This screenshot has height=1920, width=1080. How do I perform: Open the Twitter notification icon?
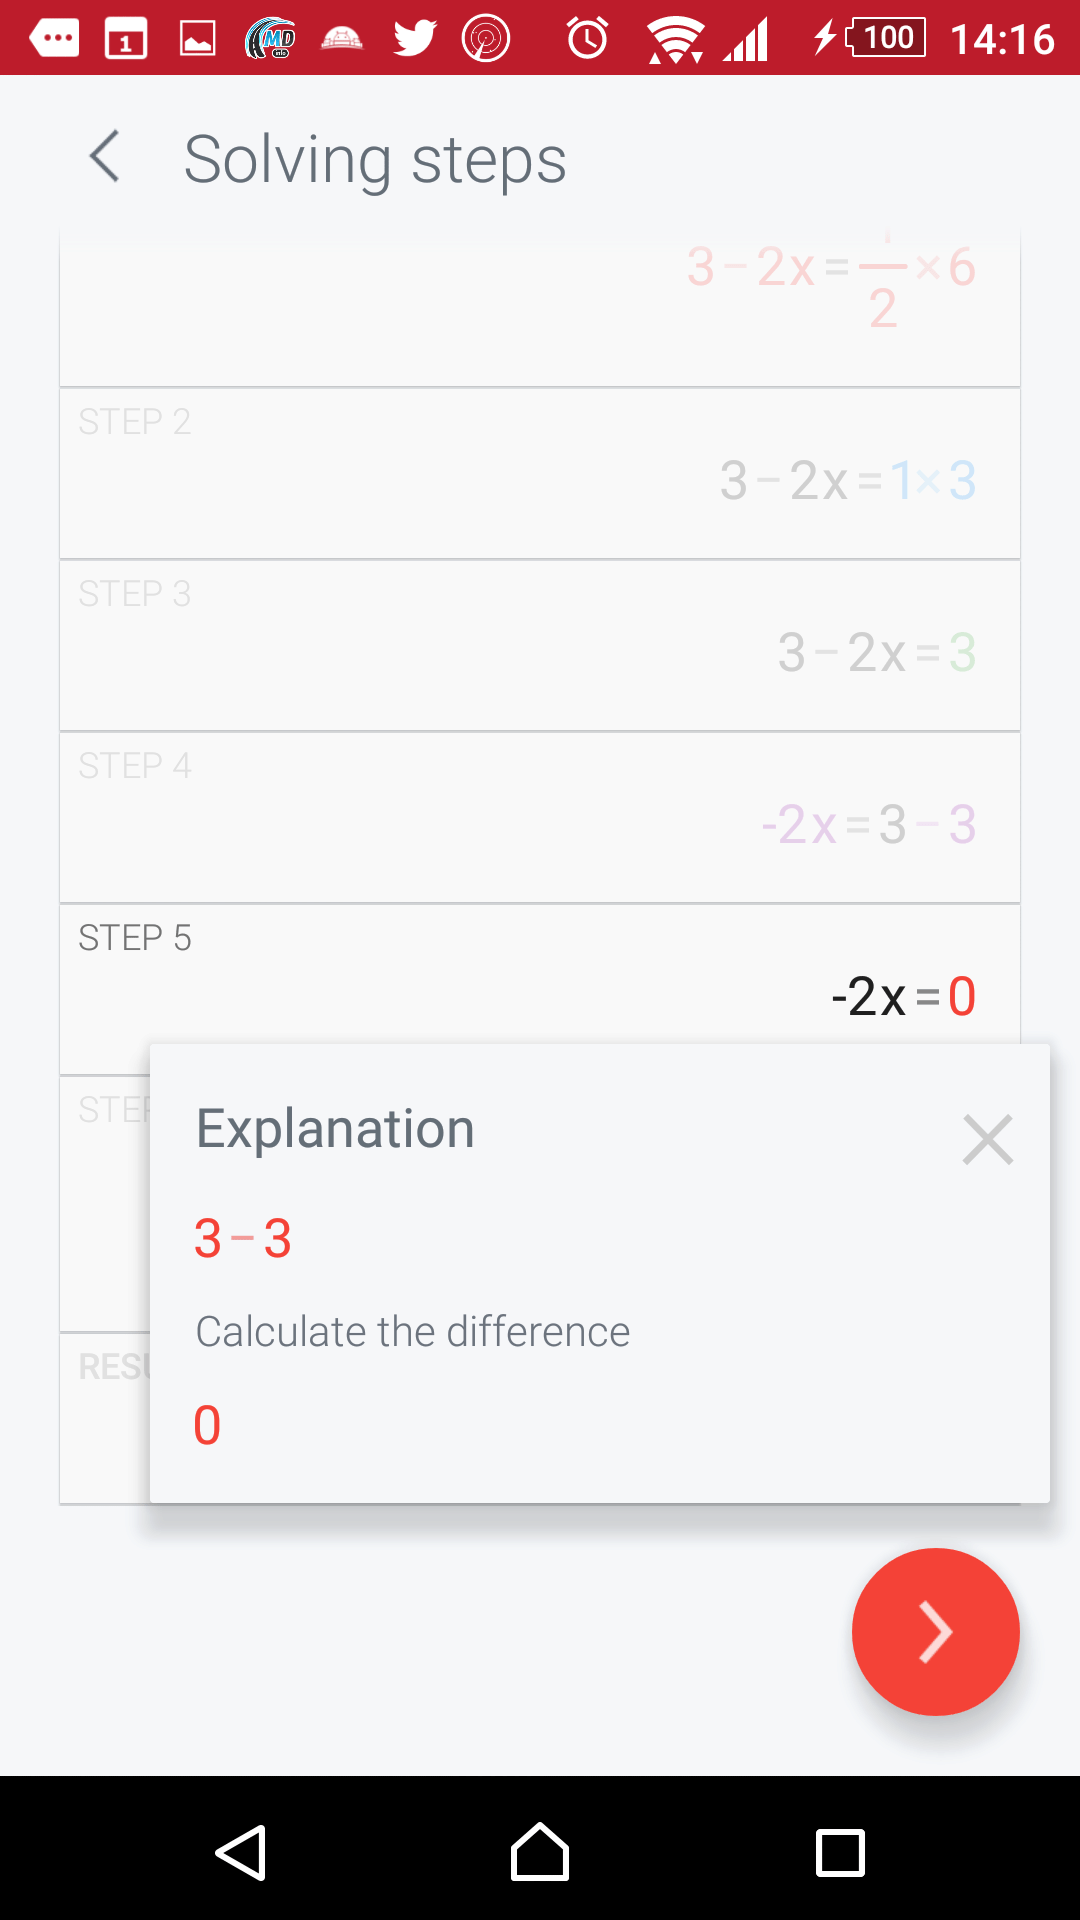pos(415,39)
